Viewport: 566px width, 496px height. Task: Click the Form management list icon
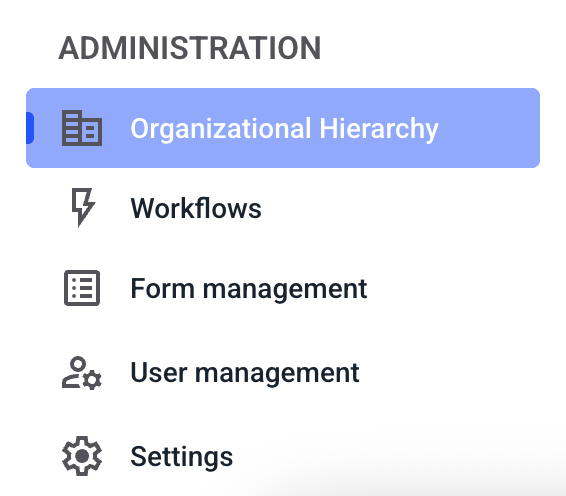[x=82, y=288]
